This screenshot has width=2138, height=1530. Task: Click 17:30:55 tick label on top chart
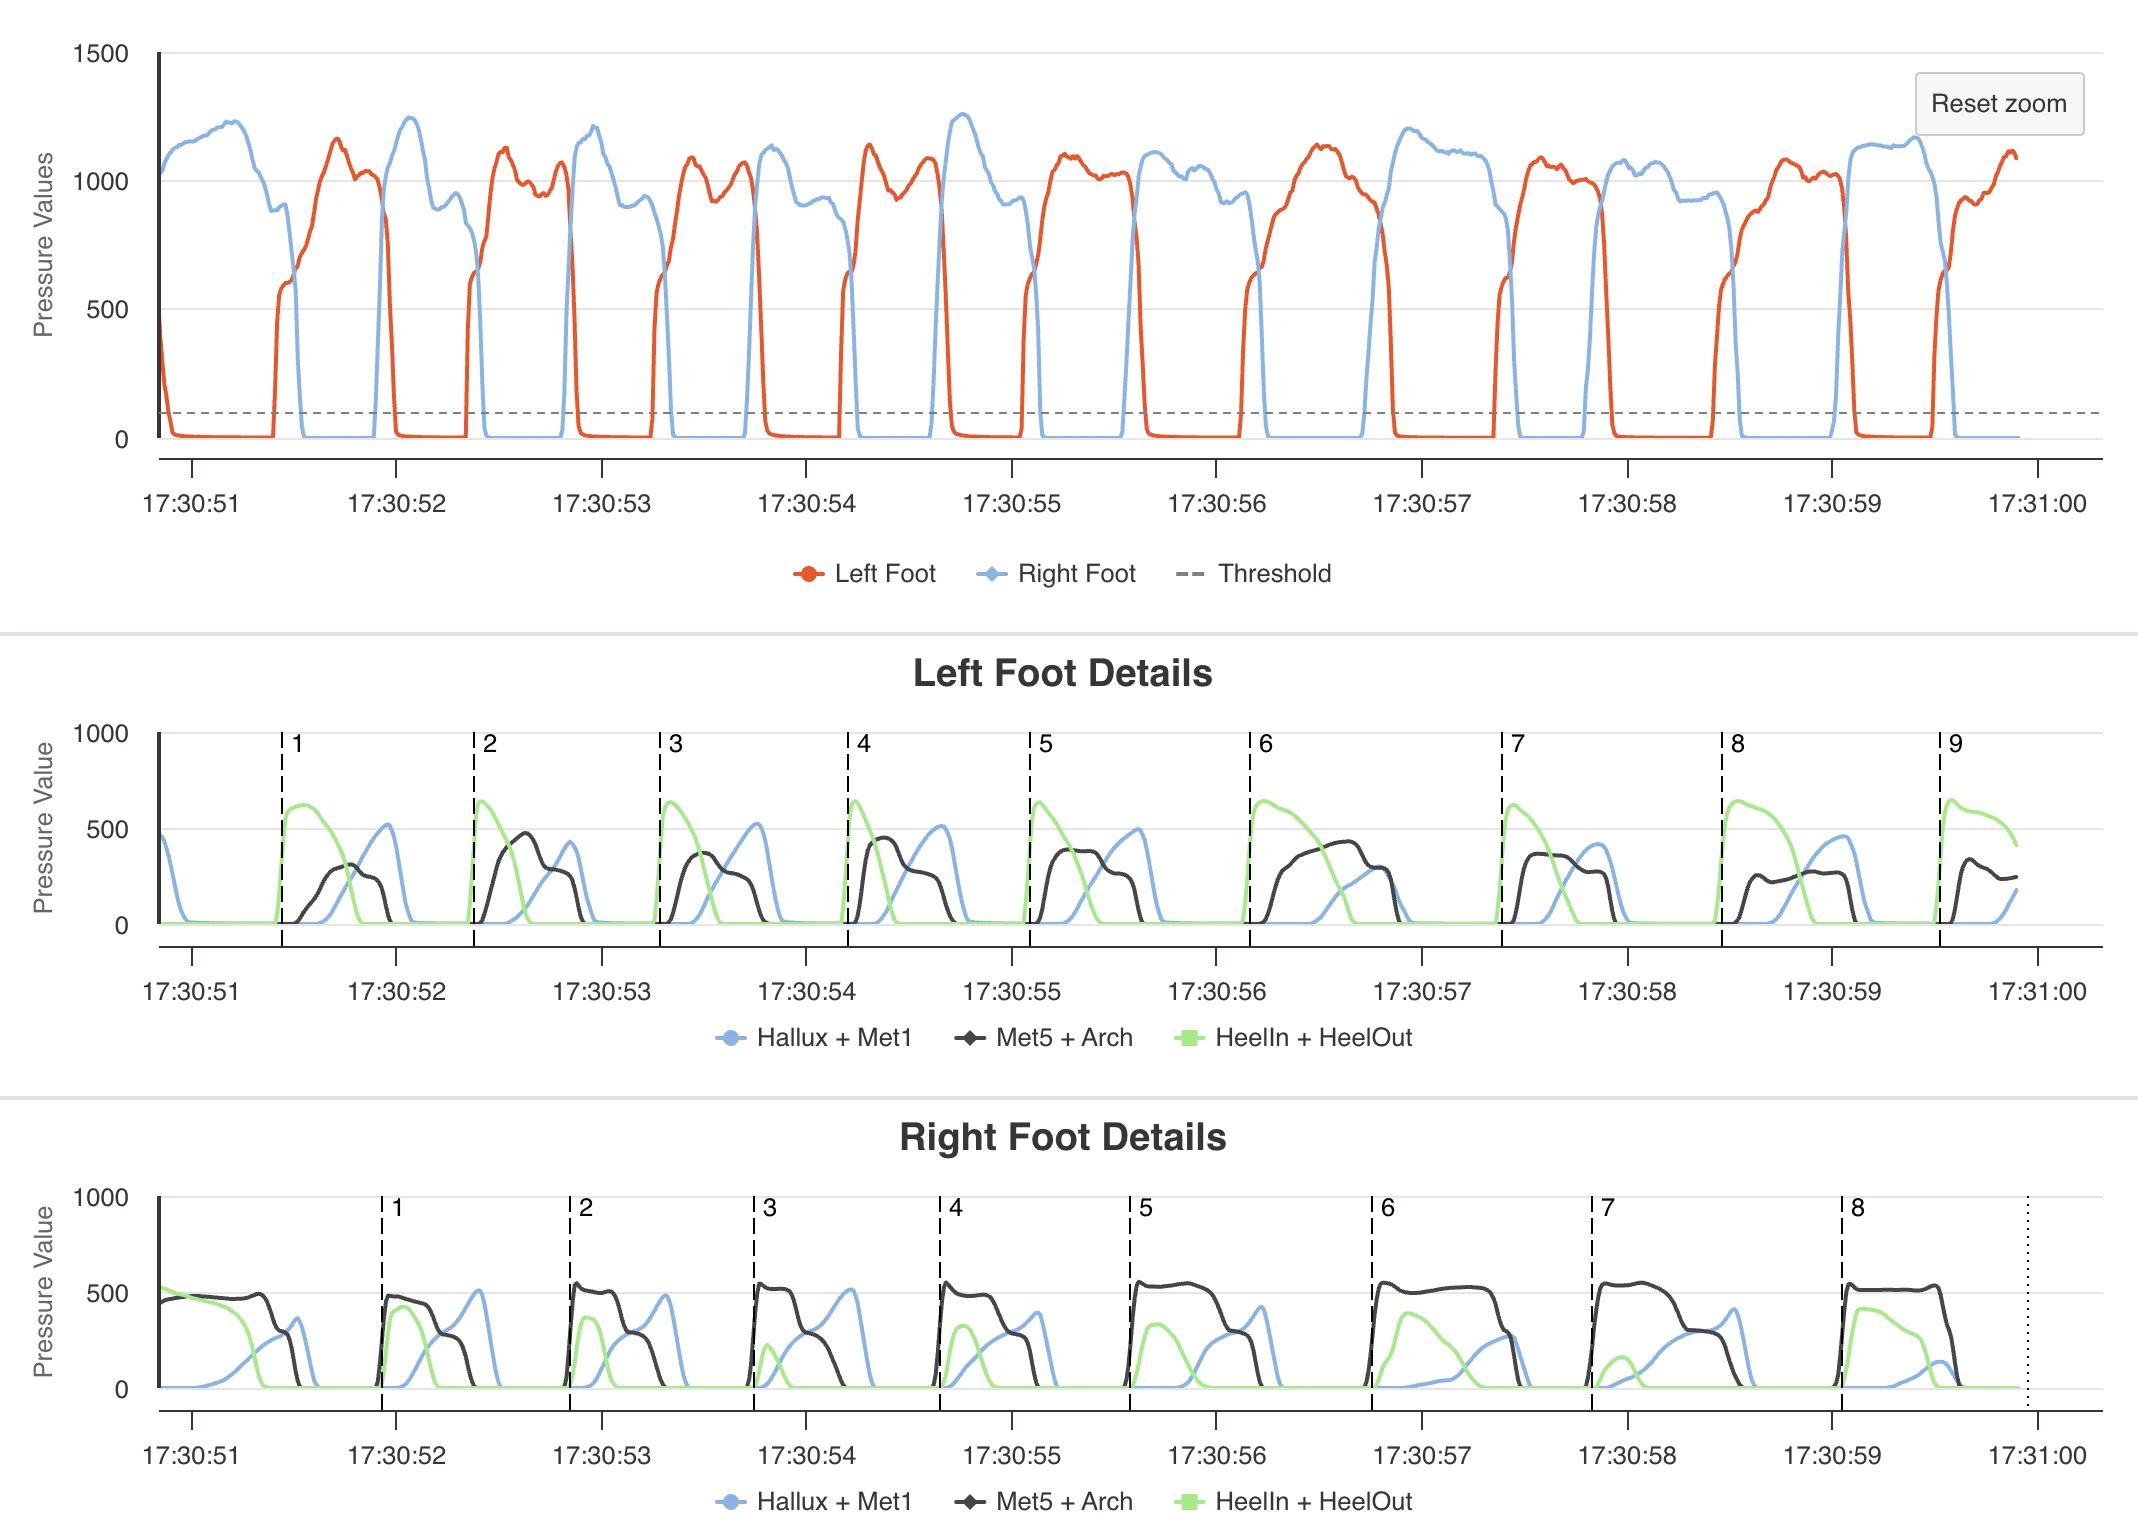point(1011,503)
